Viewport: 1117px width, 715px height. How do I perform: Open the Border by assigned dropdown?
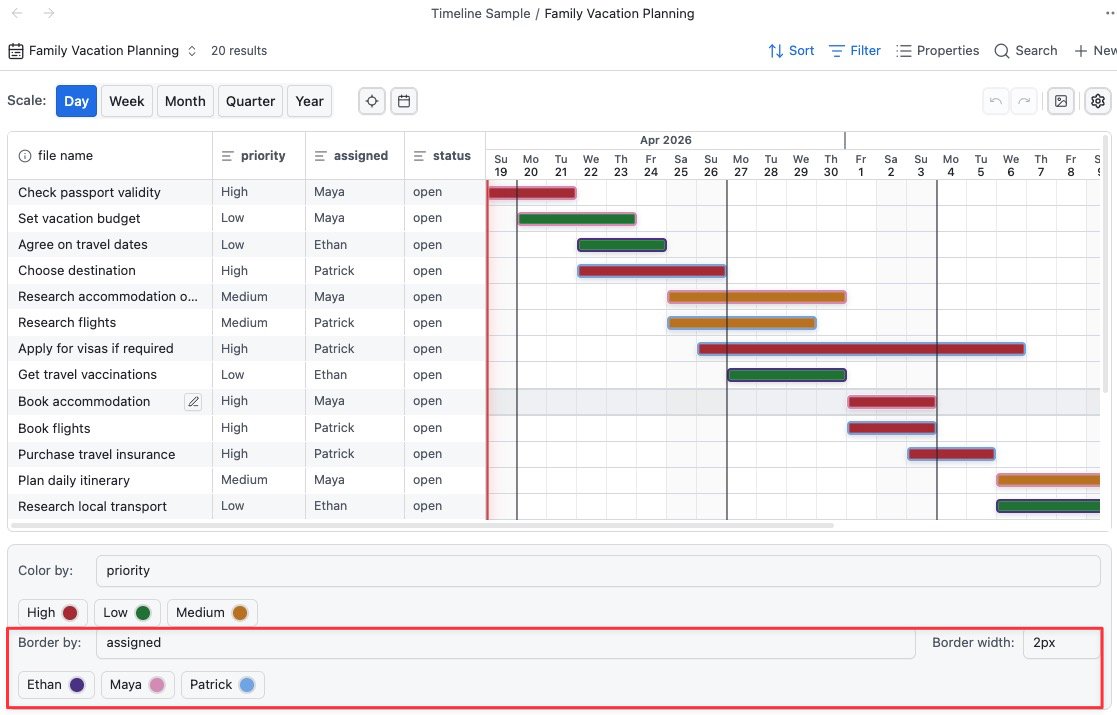(x=506, y=643)
